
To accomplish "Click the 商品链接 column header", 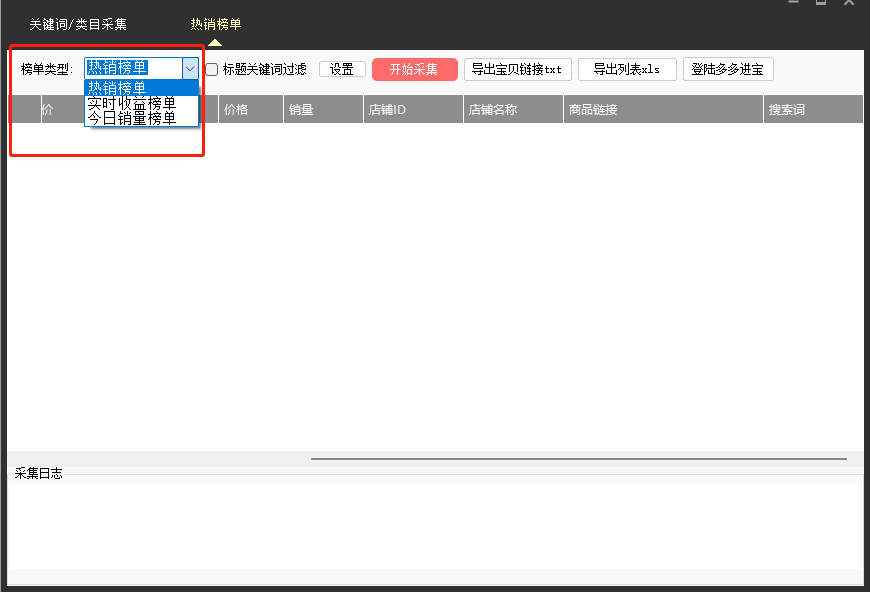I will [x=664, y=109].
